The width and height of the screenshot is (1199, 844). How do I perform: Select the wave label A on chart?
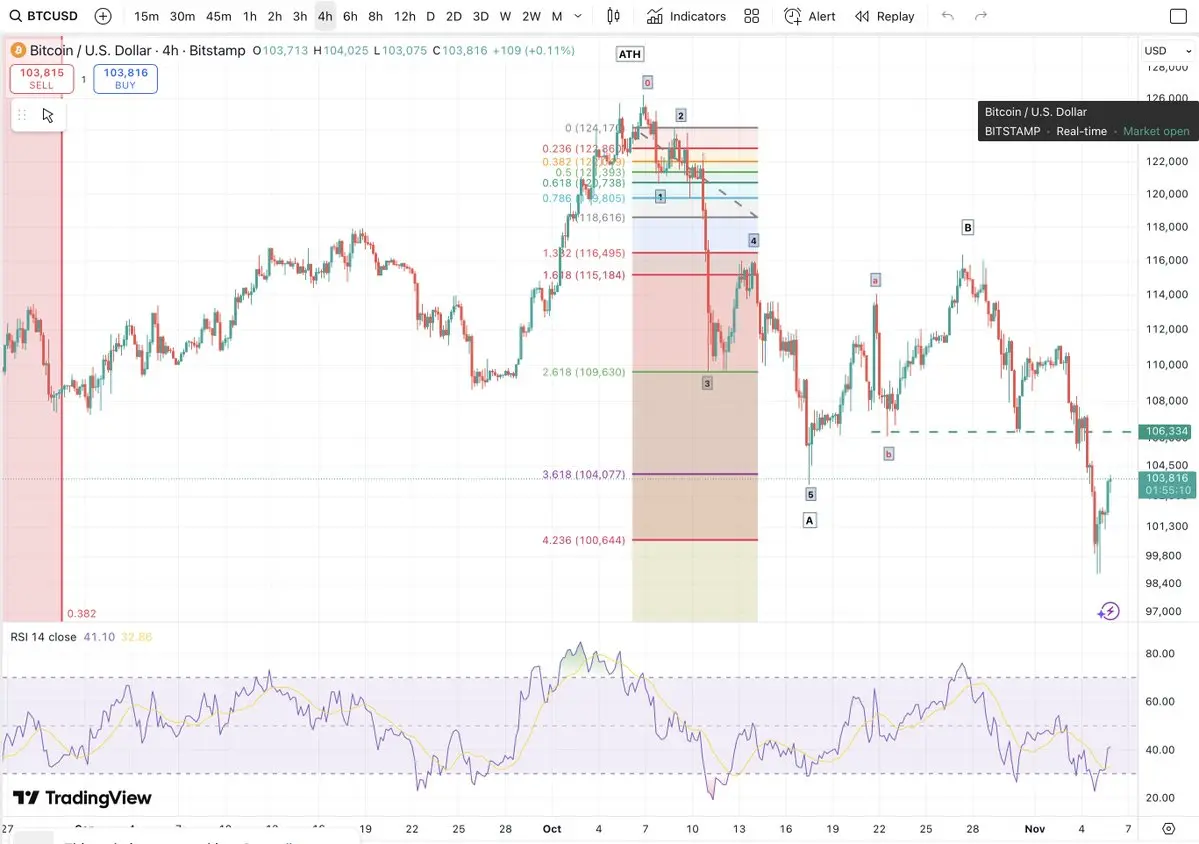[x=810, y=521]
